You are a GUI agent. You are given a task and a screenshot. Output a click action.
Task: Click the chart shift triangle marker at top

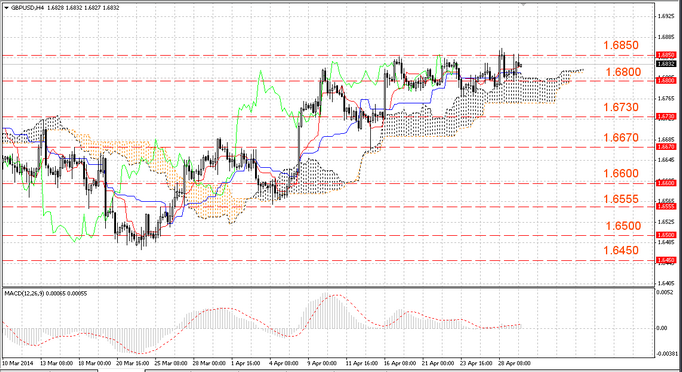point(524,3)
